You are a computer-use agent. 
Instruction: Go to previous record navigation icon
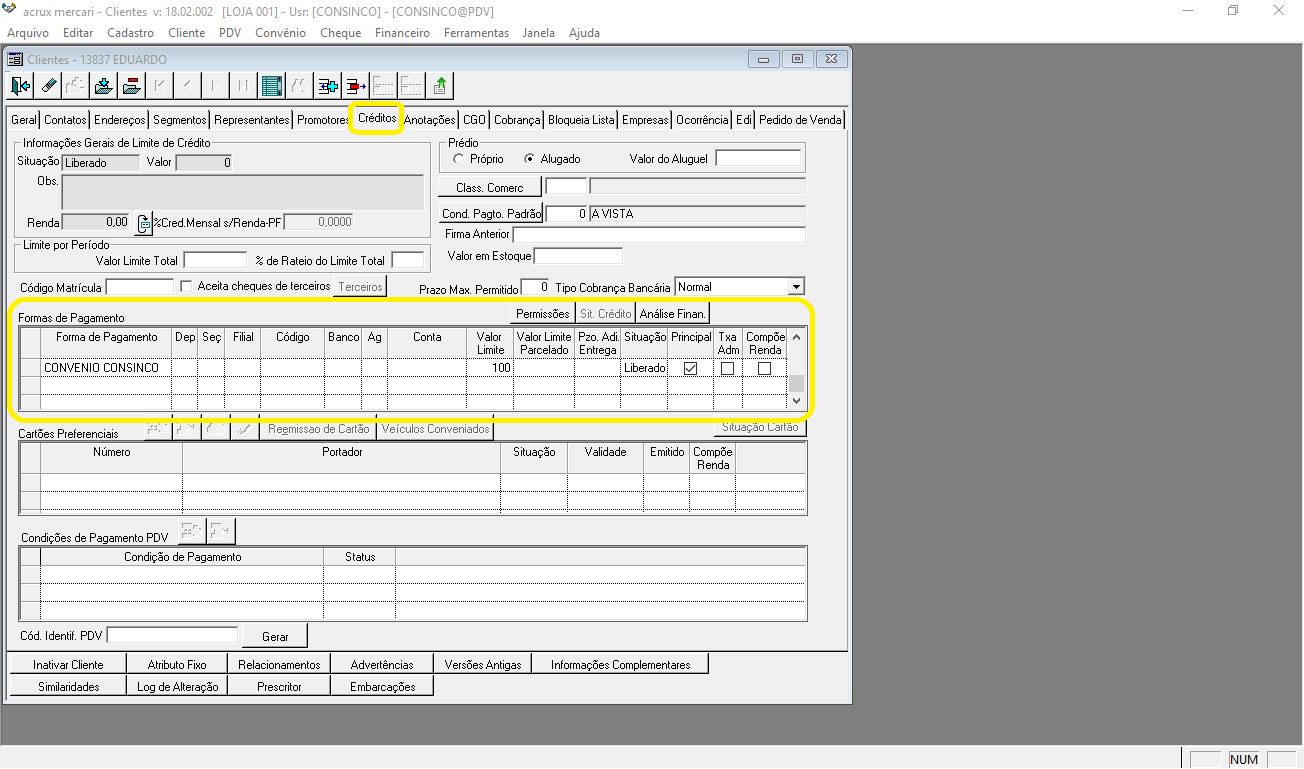click(x=187, y=86)
